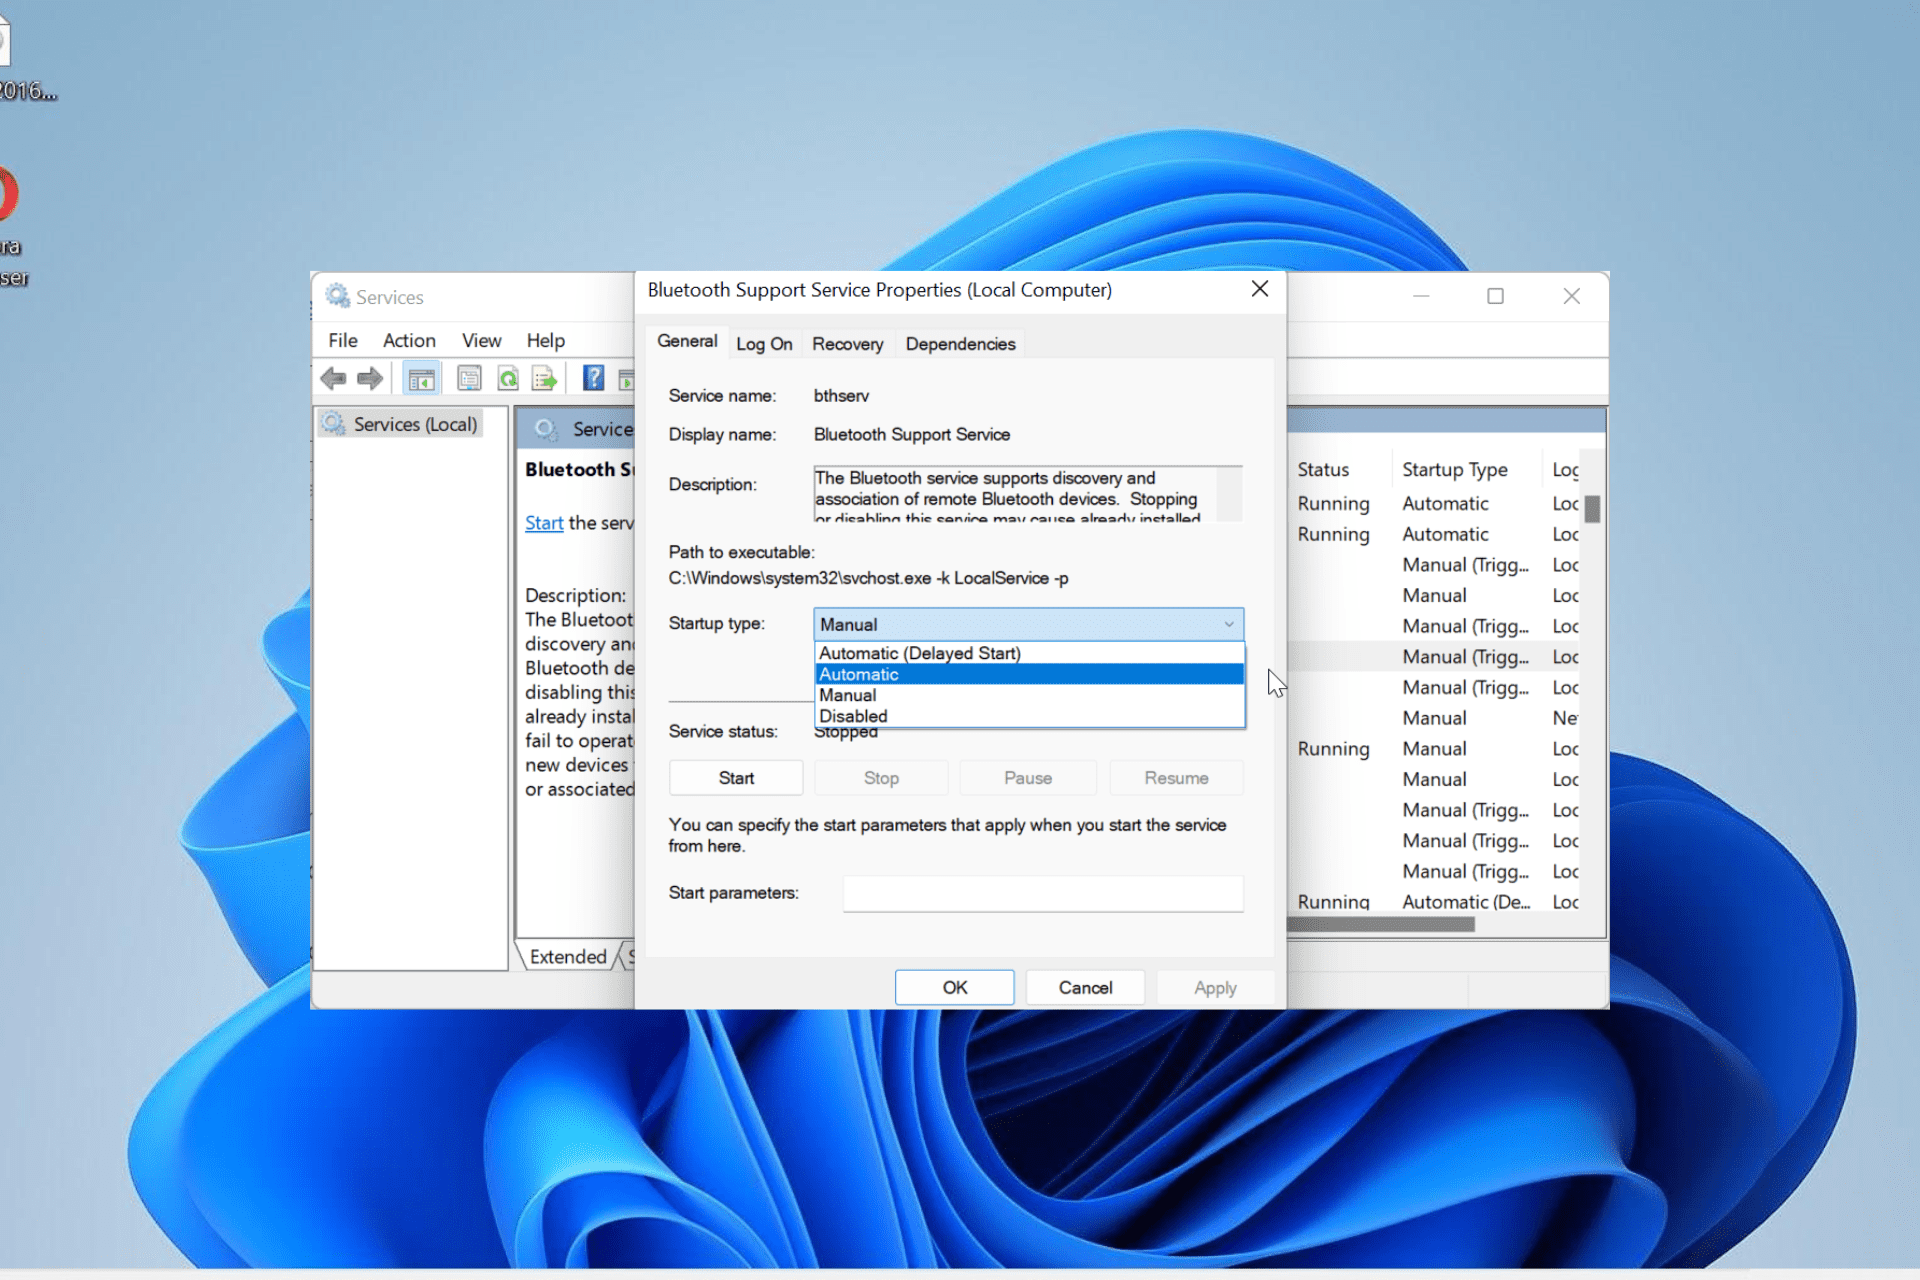Choose the Disabled startup option
The image size is (1920, 1280).
[1030, 716]
